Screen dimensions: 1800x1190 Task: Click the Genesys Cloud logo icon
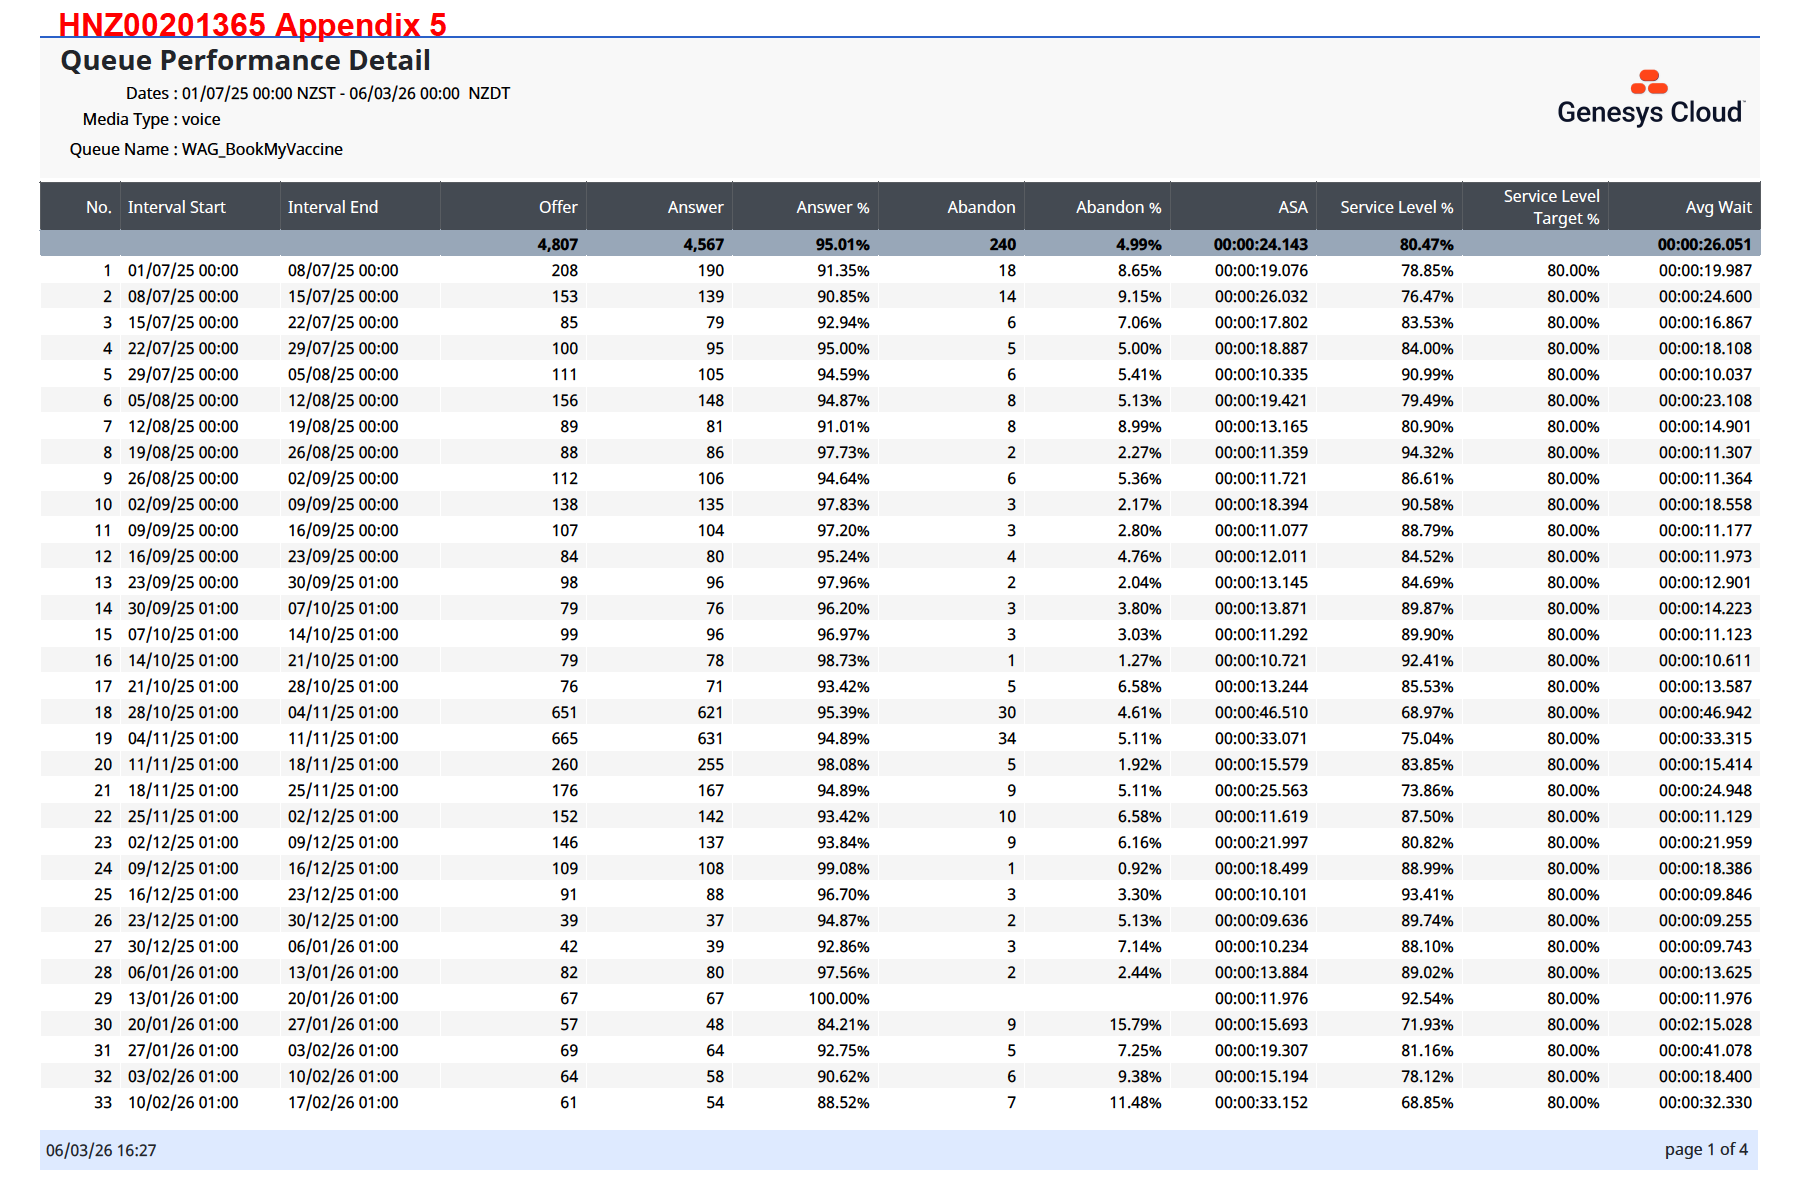coord(1649,82)
